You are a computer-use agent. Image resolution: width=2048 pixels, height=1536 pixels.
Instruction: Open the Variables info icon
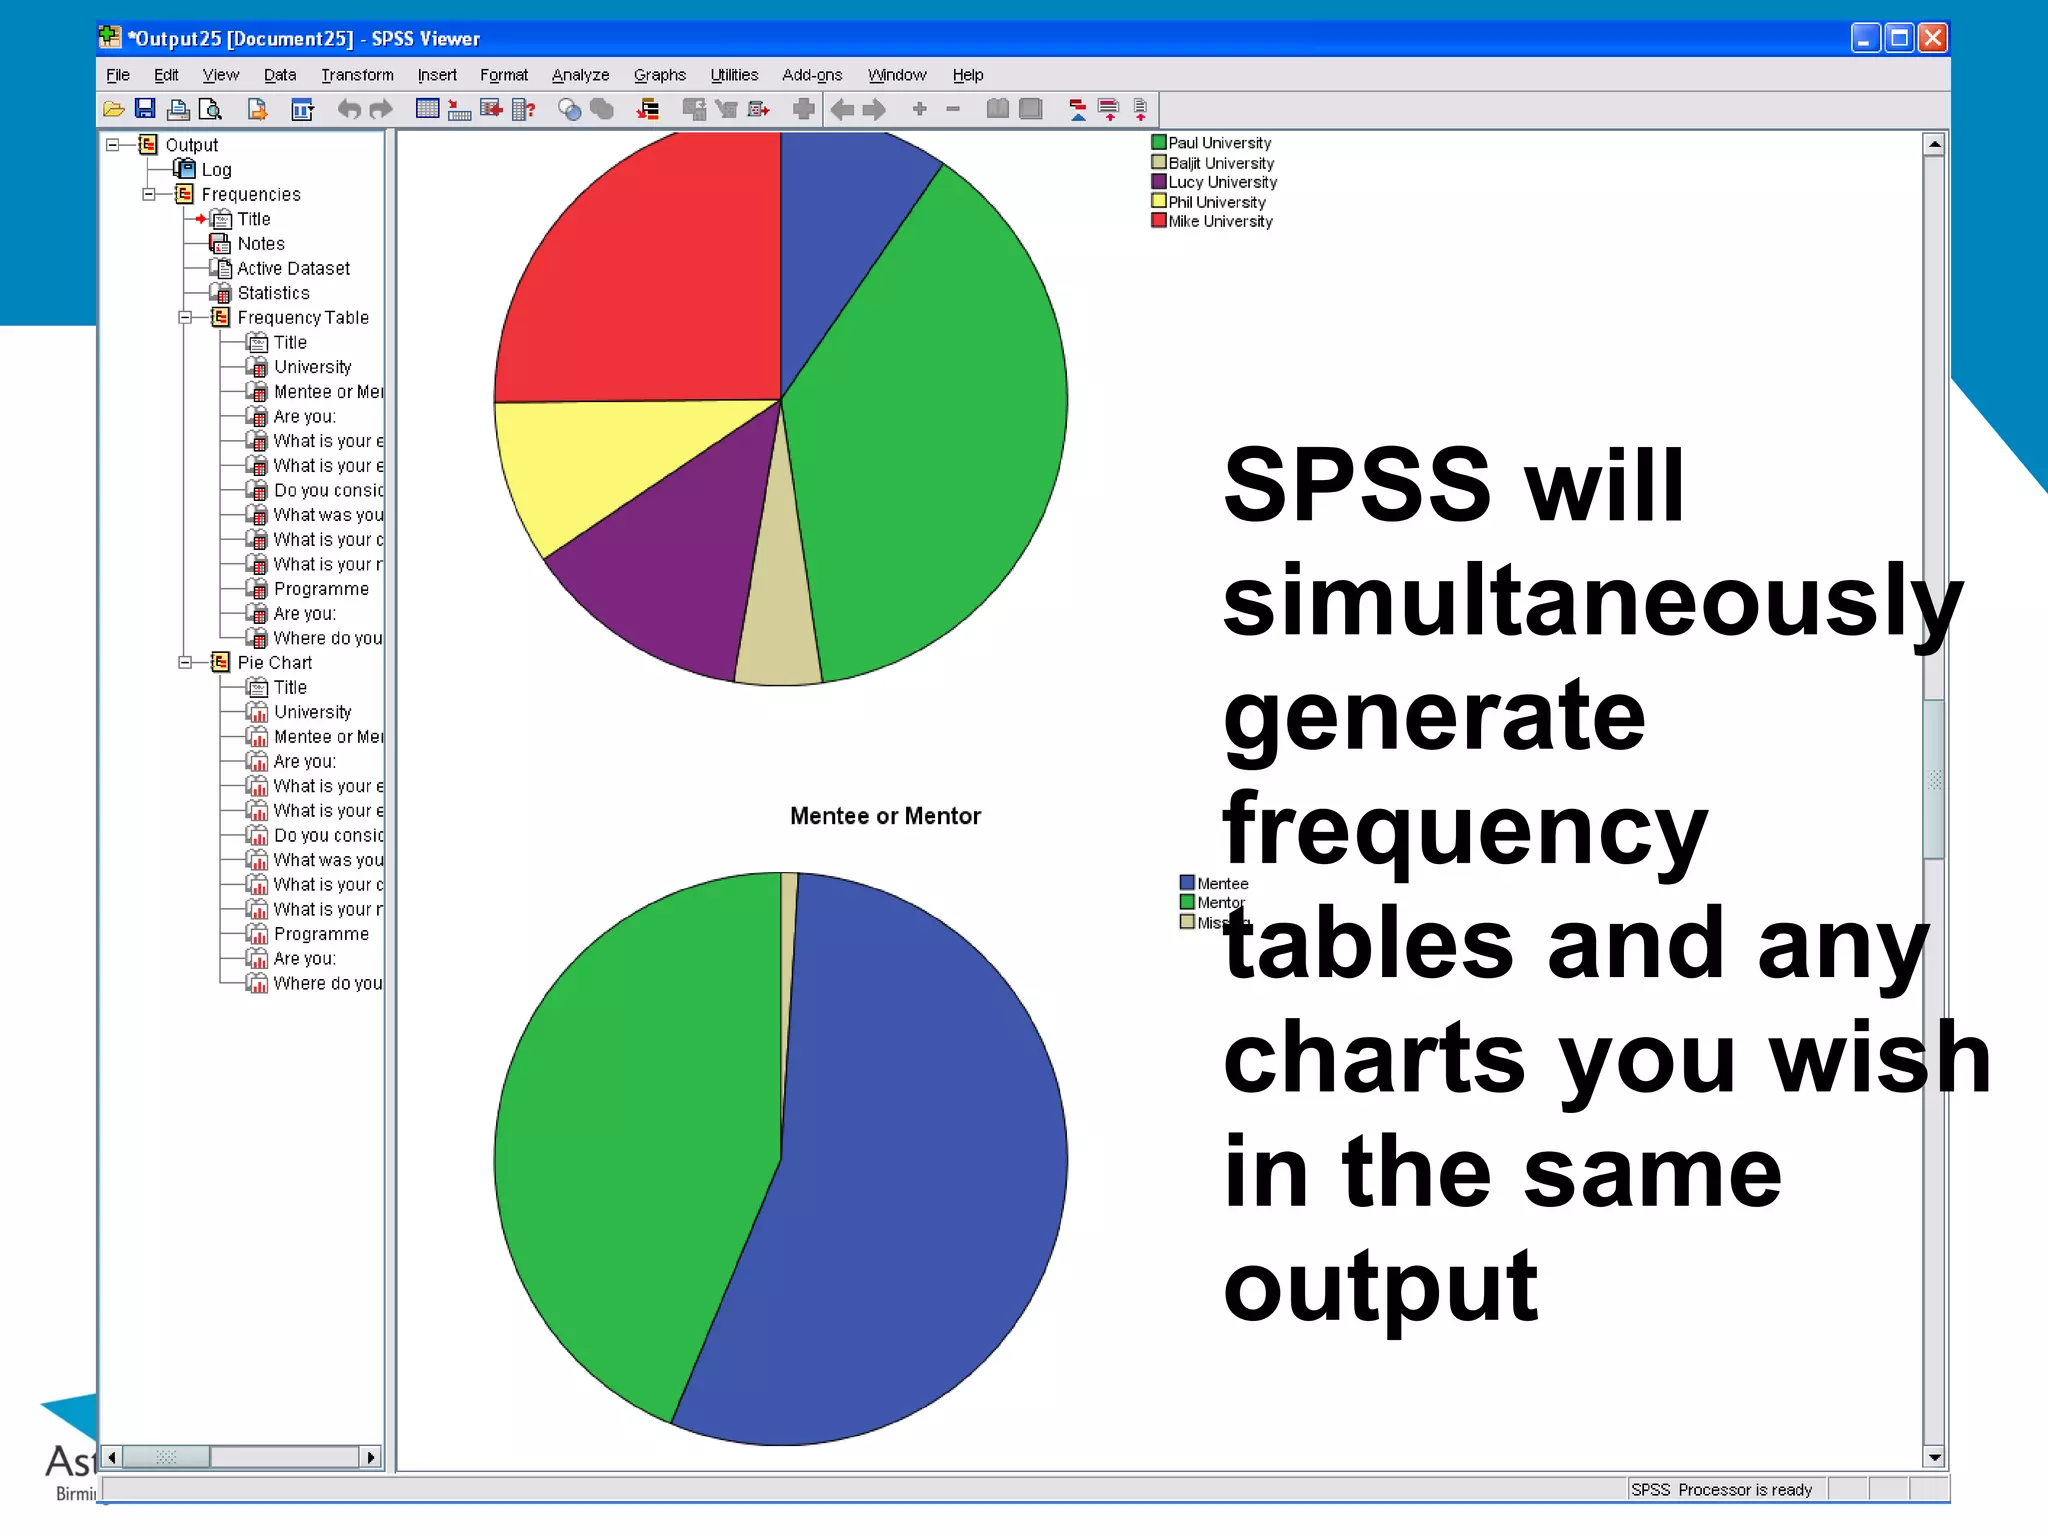[x=523, y=109]
